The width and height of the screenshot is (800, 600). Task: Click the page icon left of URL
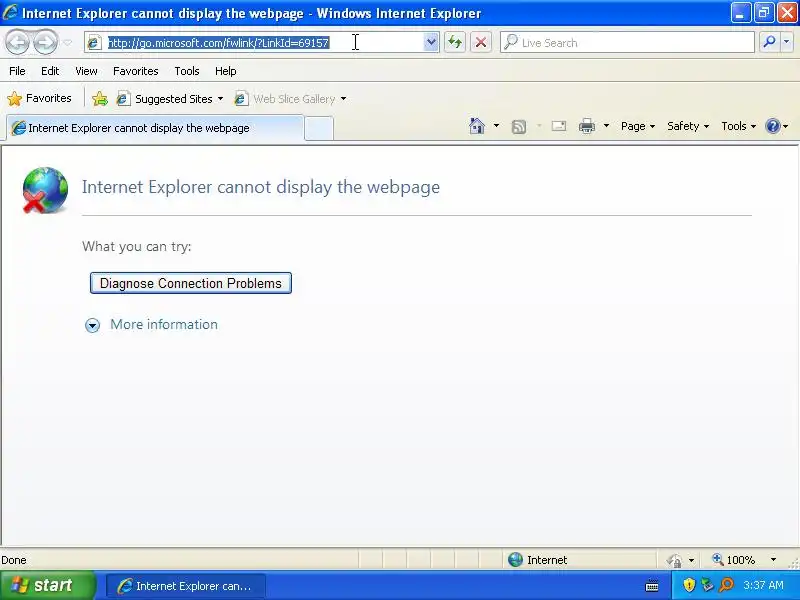[x=93, y=42]
